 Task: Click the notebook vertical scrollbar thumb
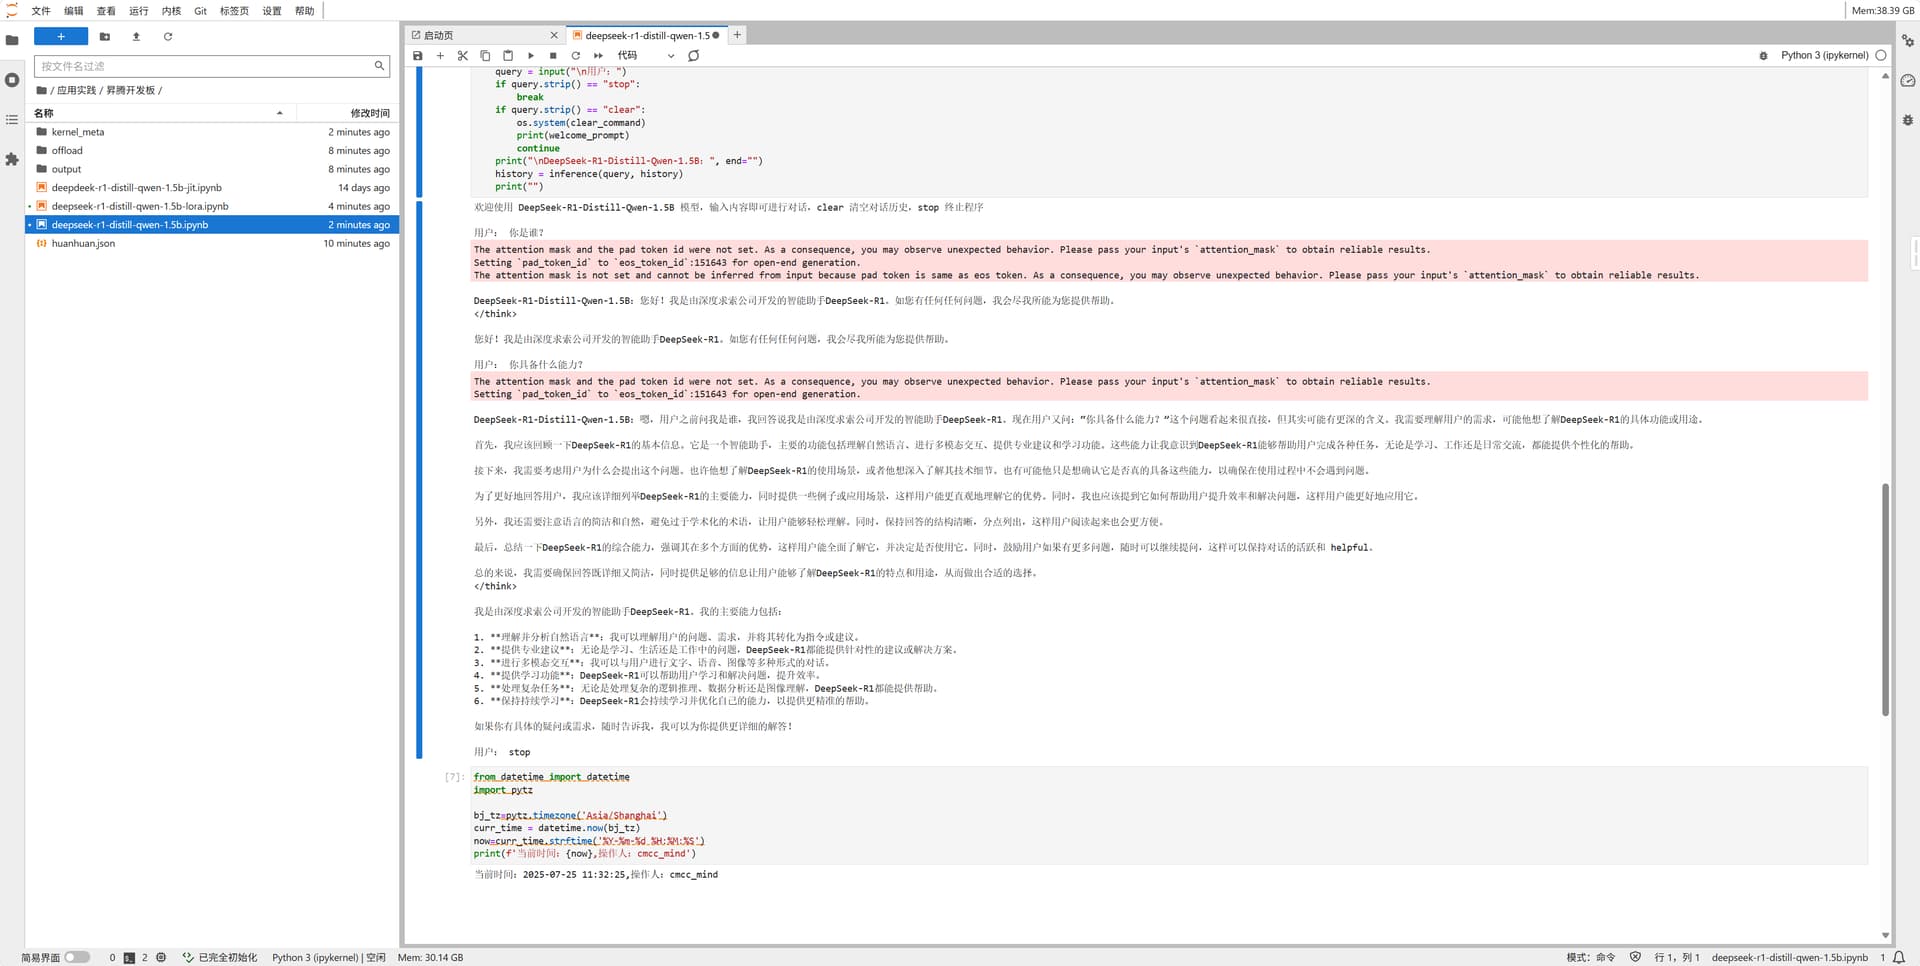[1885, 600]
